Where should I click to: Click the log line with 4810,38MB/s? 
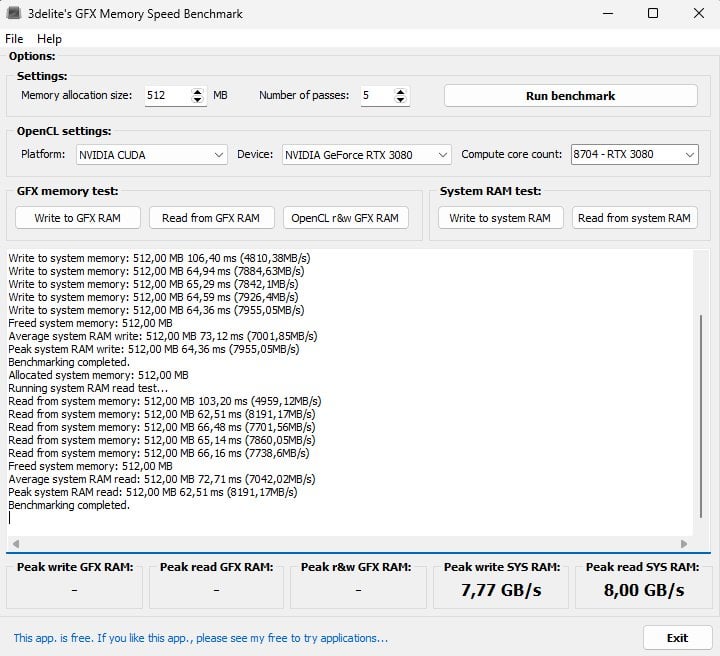(x=159, y=258)
